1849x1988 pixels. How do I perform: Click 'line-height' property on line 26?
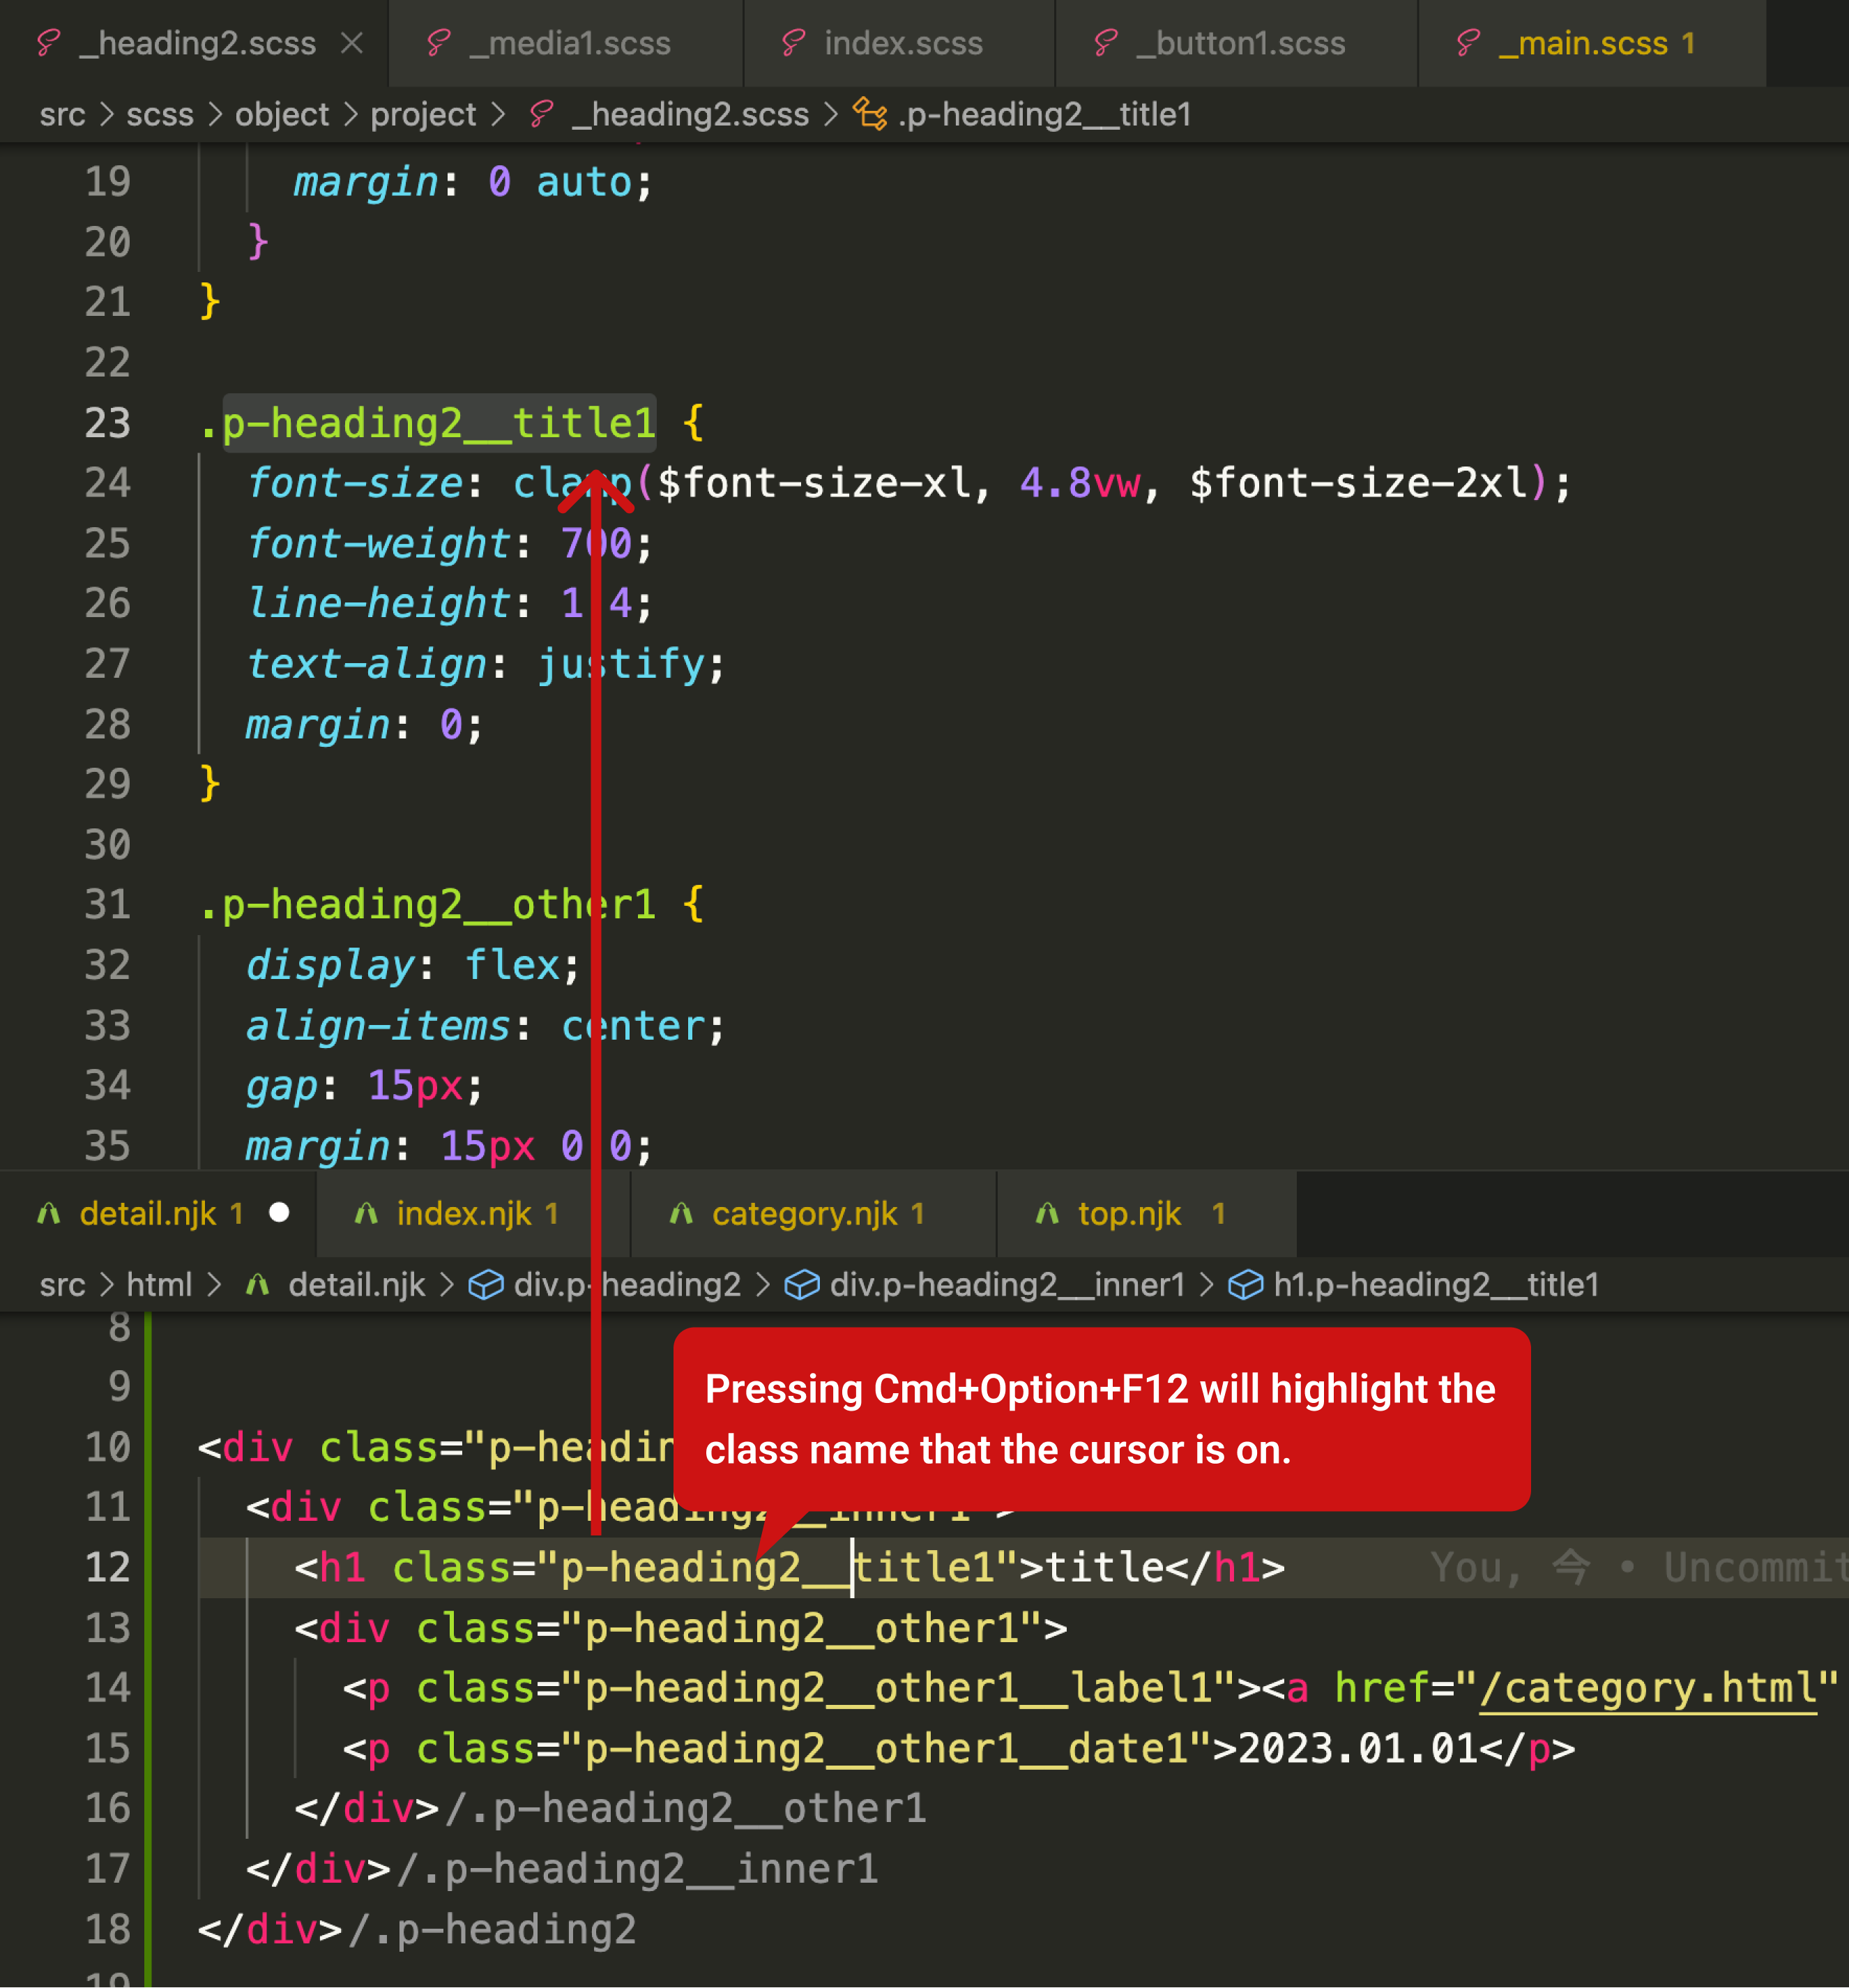pyautogui.click(x=378, y=604)
